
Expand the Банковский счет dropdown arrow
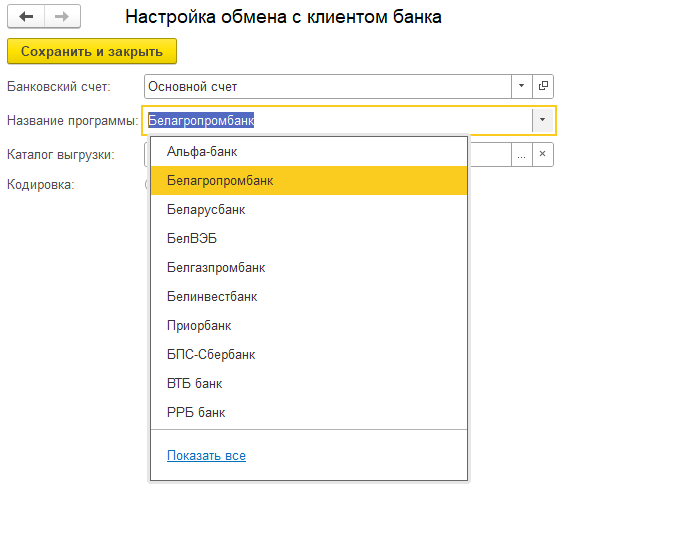pyautogui.click(x=522, y=86)
